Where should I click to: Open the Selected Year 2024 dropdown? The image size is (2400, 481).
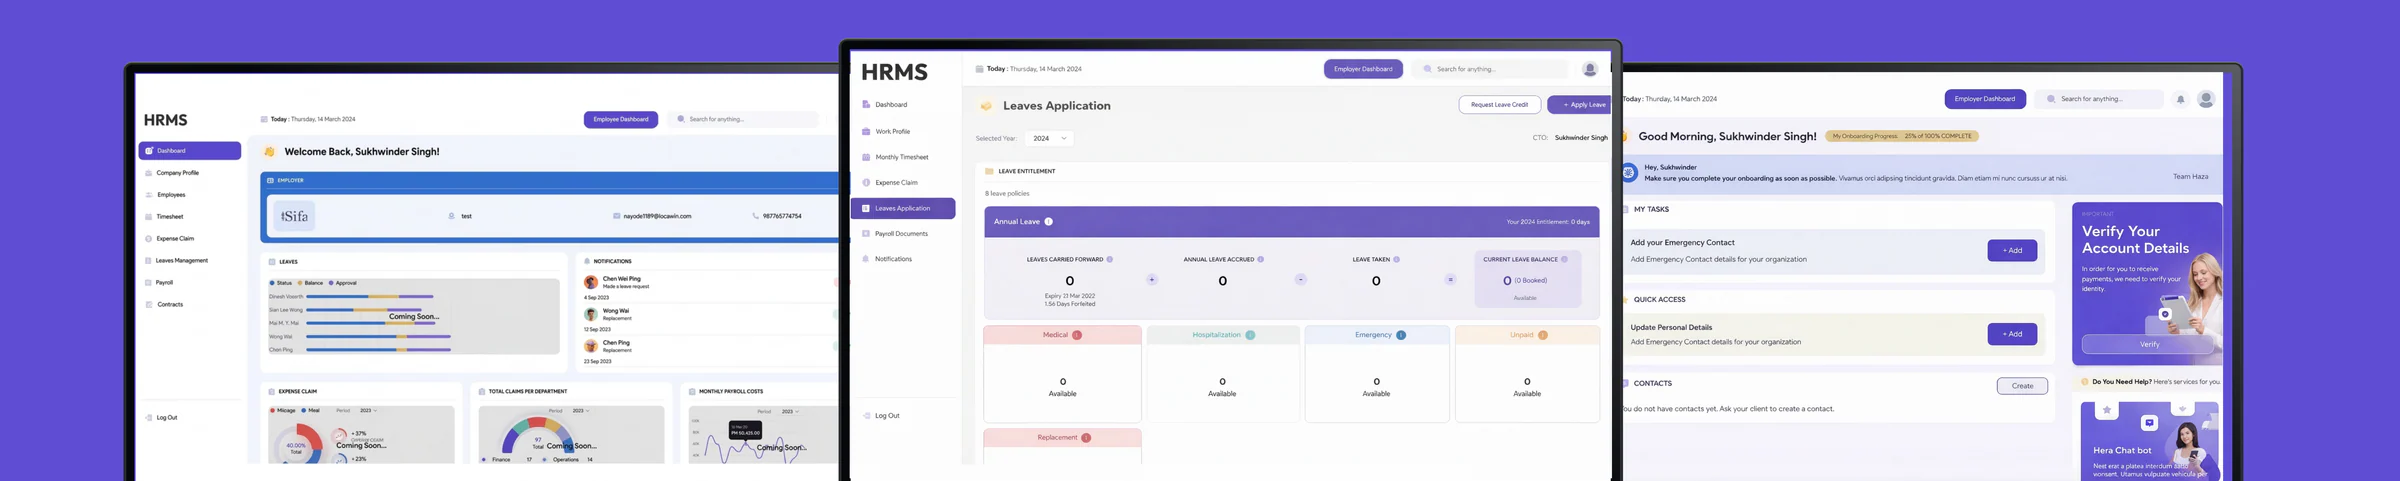[1049, 139]
